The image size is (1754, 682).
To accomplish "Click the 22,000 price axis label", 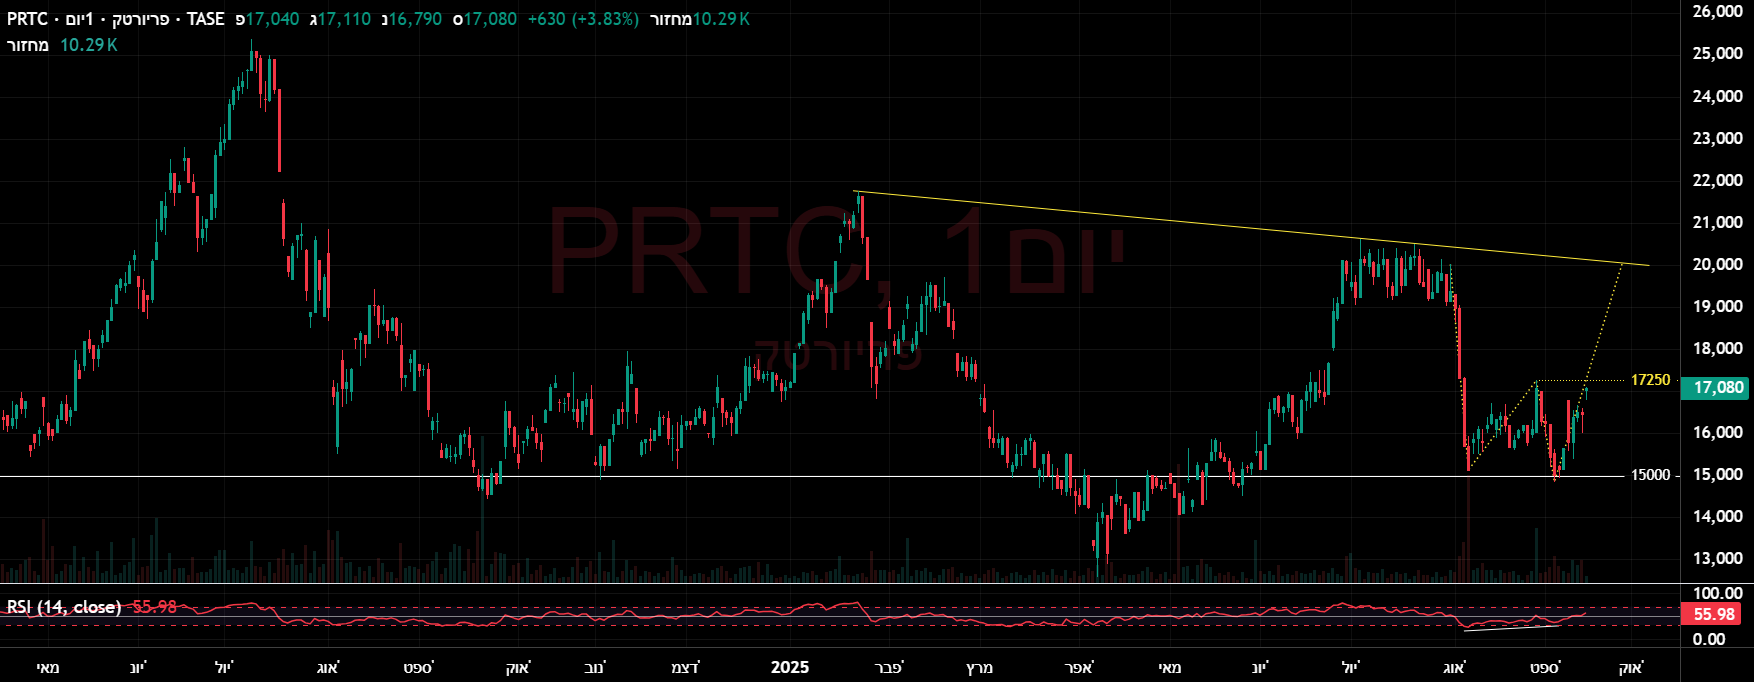I will coord(1718,180).
